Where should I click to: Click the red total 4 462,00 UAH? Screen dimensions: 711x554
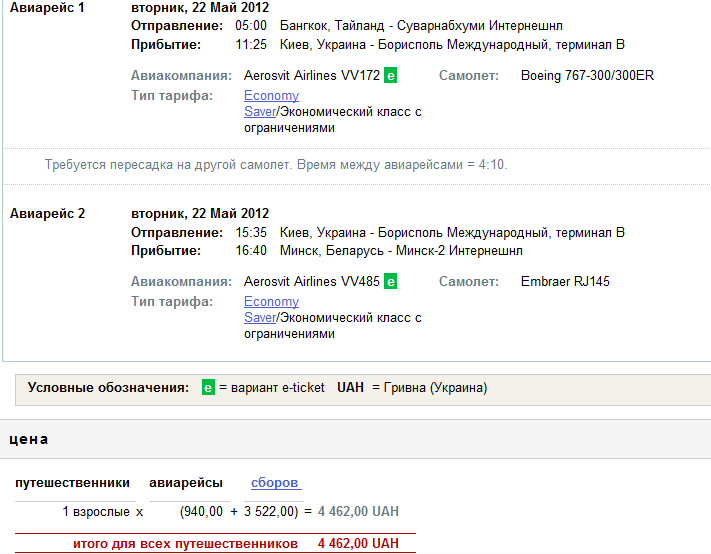click(x=358, y=543)
